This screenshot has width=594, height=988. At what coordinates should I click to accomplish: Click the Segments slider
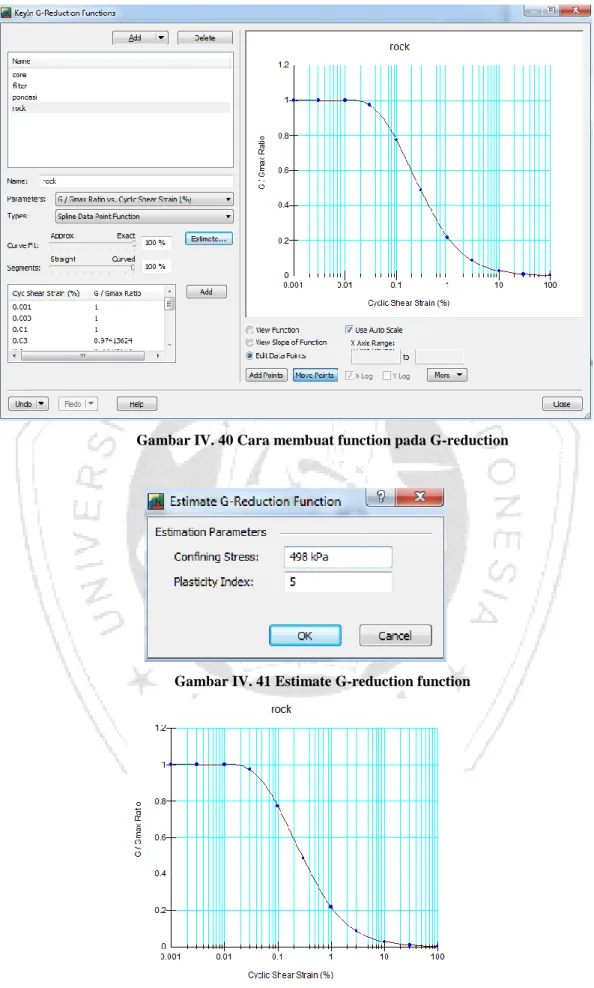point(92,268)
